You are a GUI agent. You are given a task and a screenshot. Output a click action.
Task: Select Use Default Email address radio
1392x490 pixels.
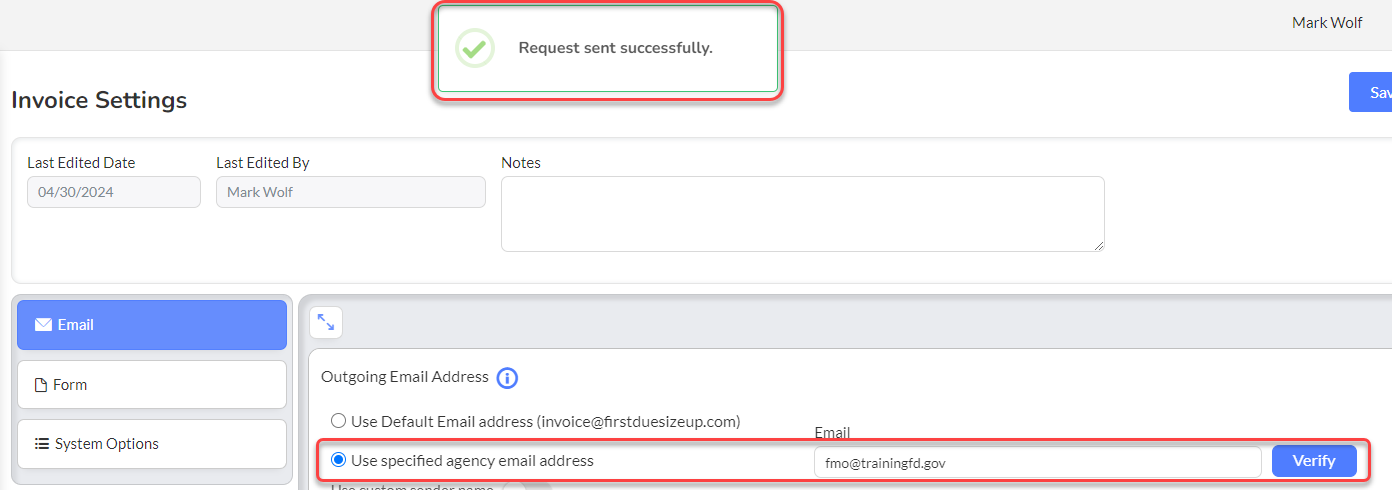[x=339, y=421]
